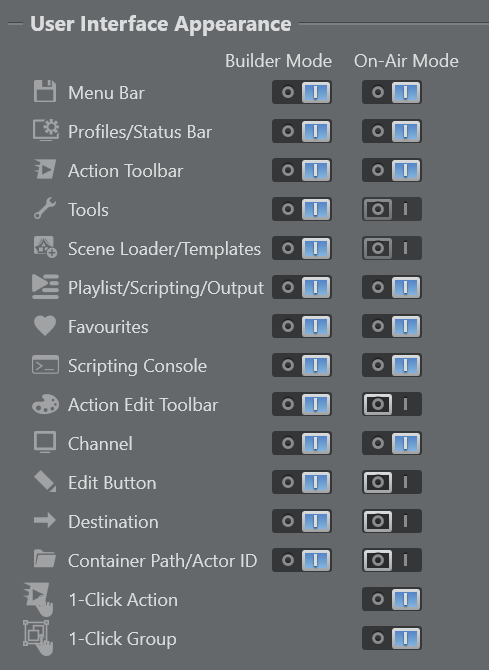Click the Profiles/Status Bar gear monitor icon
This screenshot has height=670, width=489.
46,130
